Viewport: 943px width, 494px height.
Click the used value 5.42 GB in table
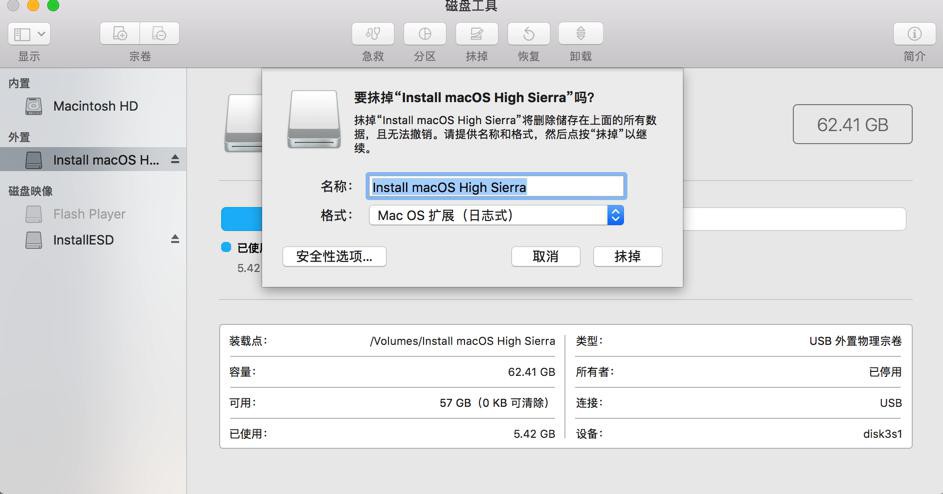pos(534,434)
